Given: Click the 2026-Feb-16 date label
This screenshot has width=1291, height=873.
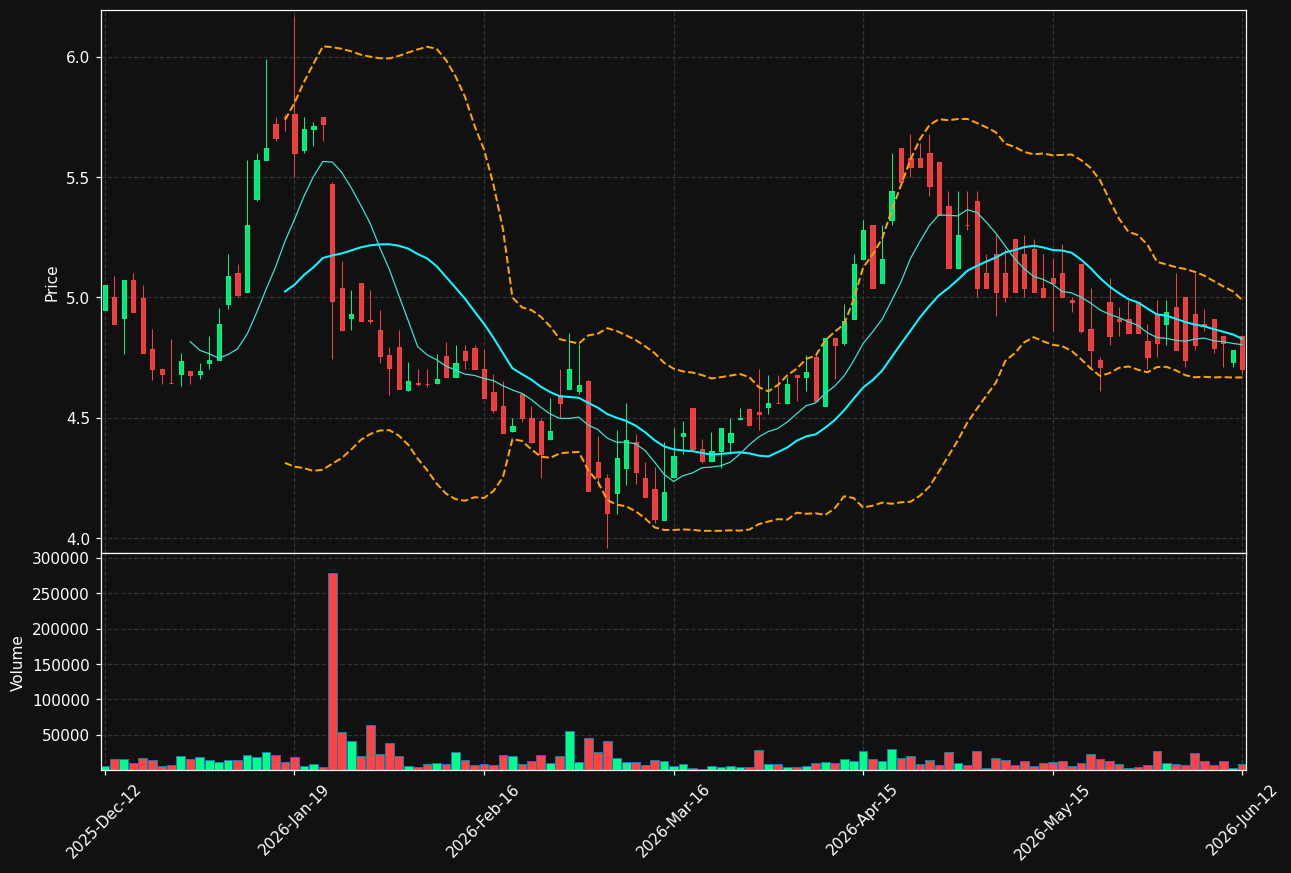Looking at the screenshot, I should tap(482, 820).
